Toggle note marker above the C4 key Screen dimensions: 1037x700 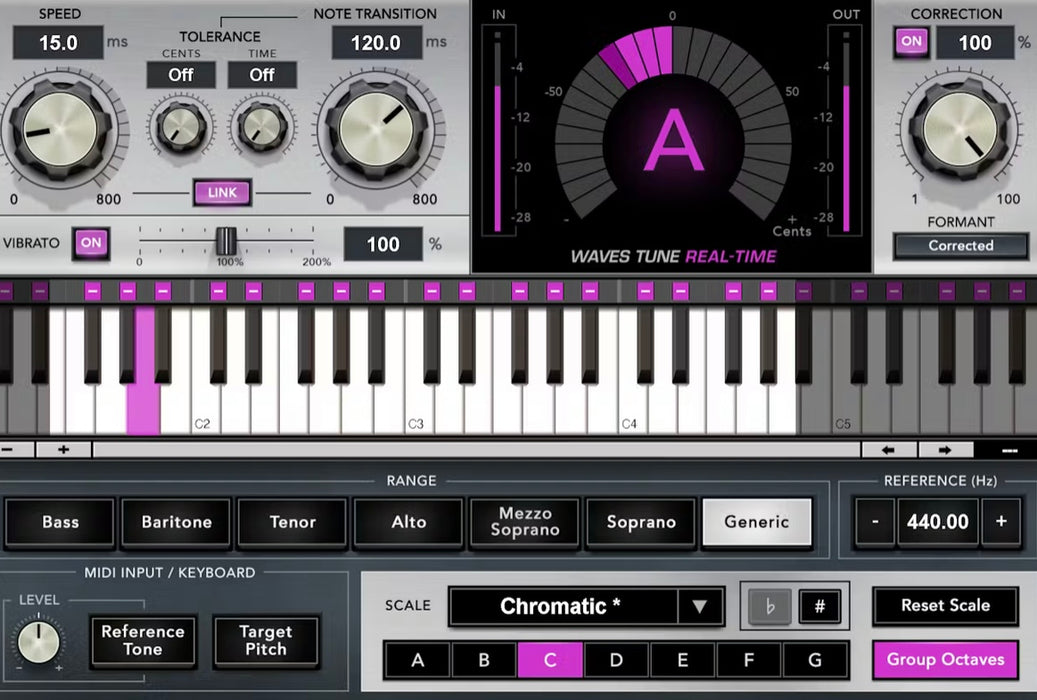pyautogui.click(x=645, y=291)
